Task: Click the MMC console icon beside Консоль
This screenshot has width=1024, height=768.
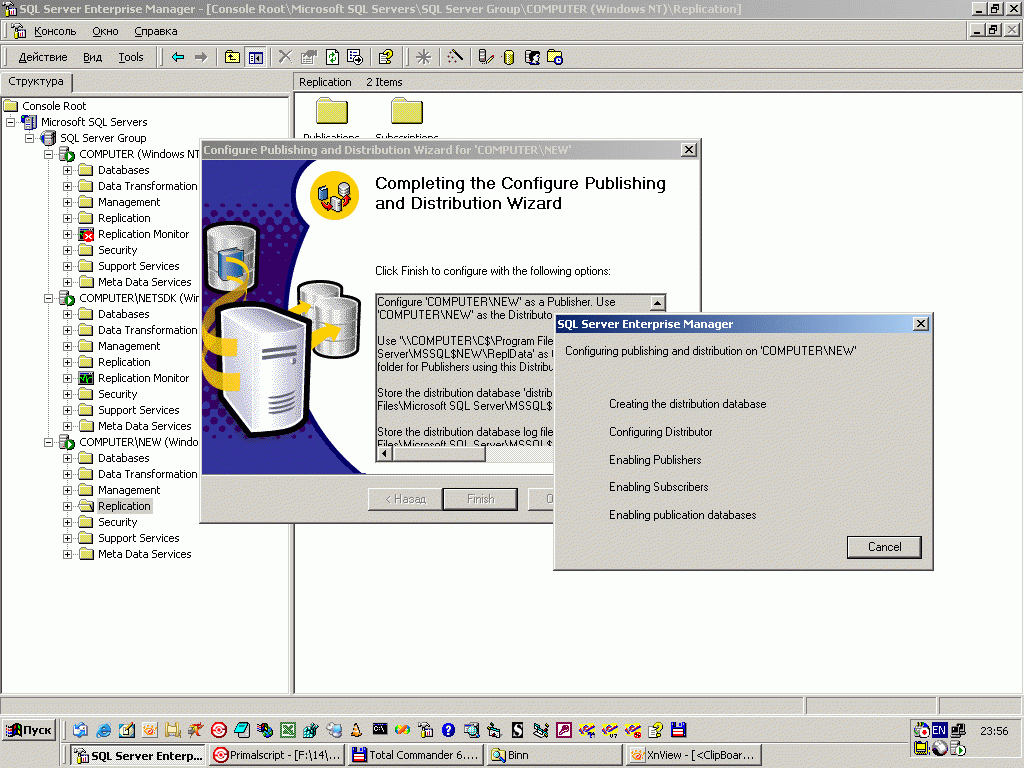Action: click(x=18, y=31)
